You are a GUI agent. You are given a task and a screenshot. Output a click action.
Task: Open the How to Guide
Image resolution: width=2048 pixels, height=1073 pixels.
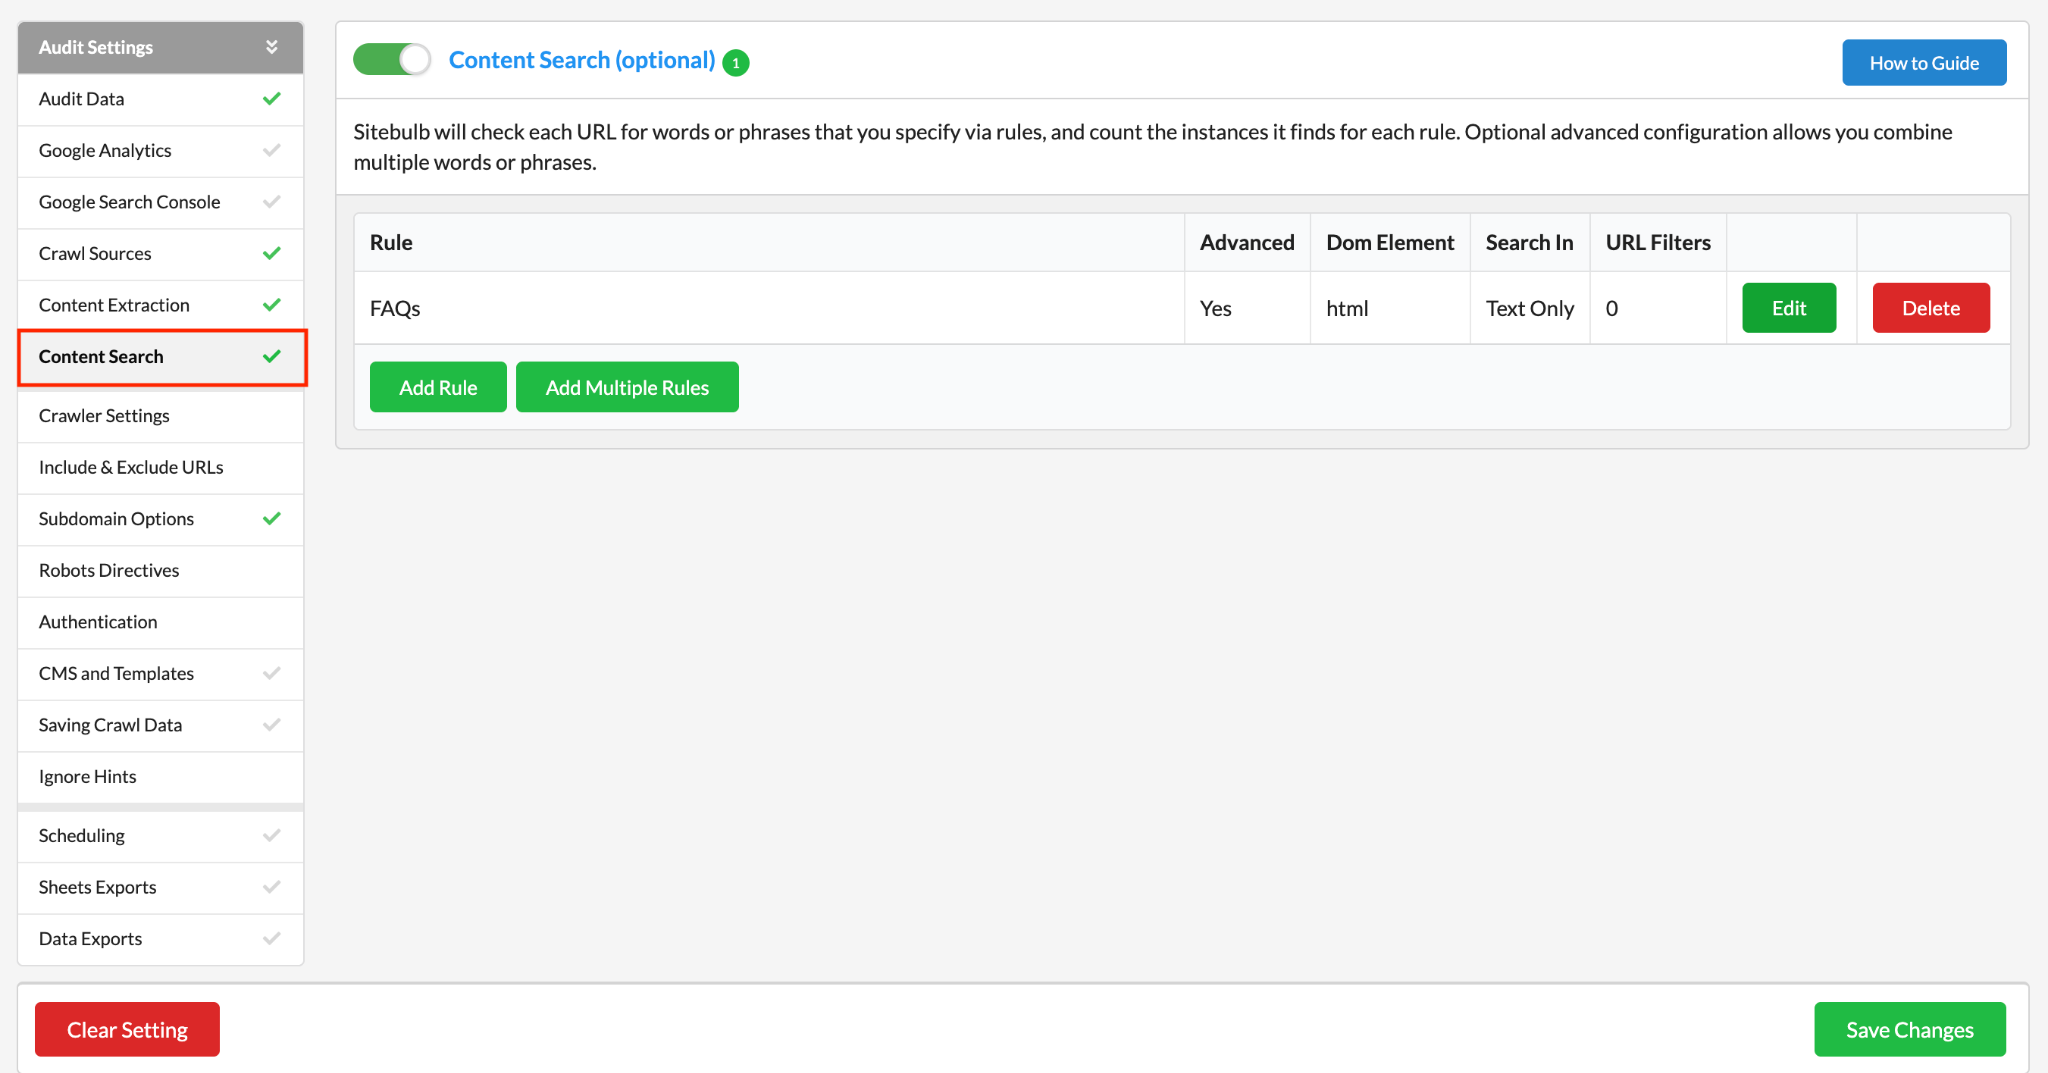(1924, 63)
